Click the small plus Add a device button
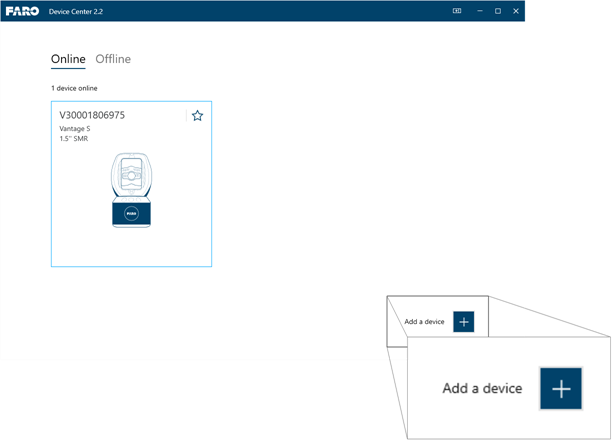 tap(464, 322)
